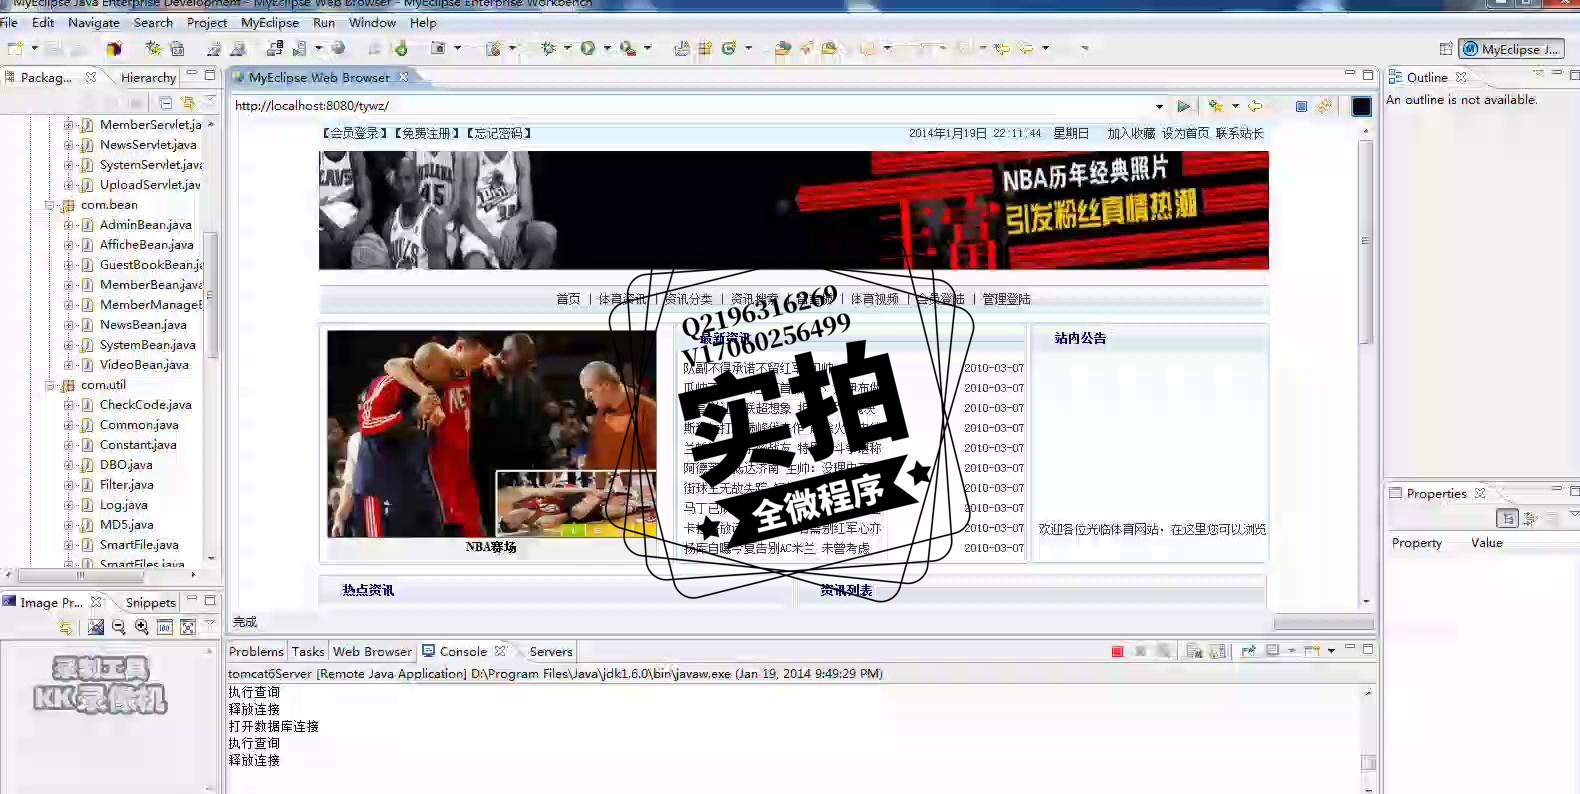Image resolution: width=1580 pixels, height=794 pixels.
Task: Select MD5.java in the package tree
Action: pos(126,525)
